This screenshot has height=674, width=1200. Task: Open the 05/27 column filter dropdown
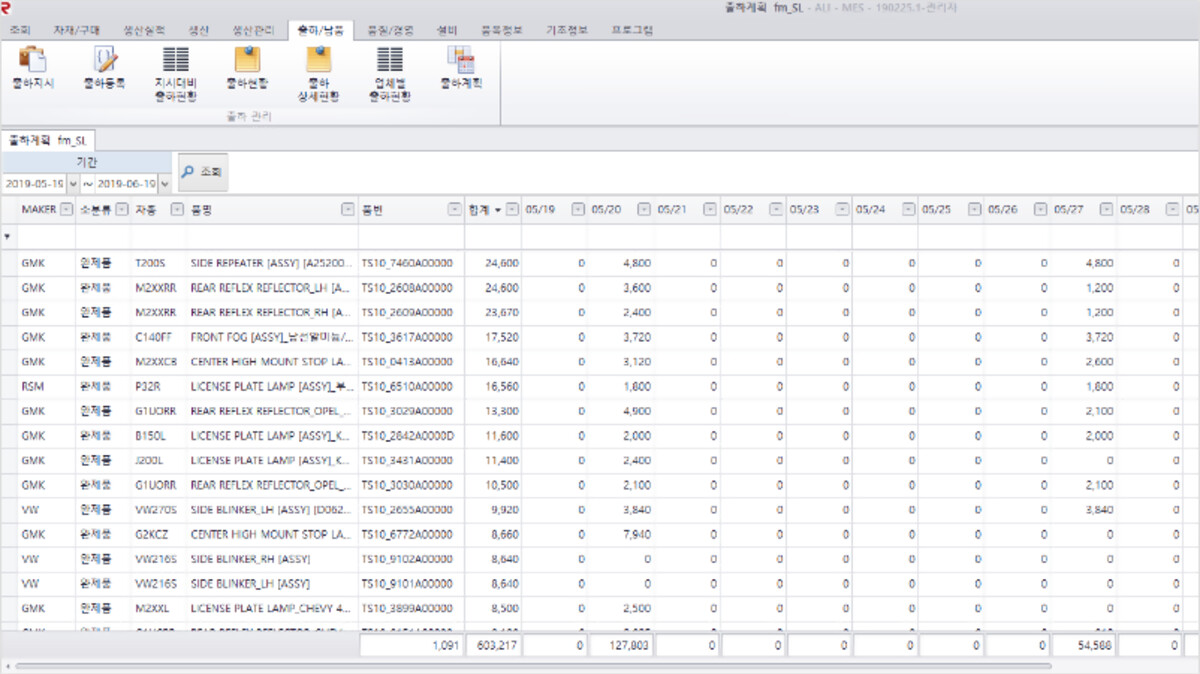tap(1105, 209)
